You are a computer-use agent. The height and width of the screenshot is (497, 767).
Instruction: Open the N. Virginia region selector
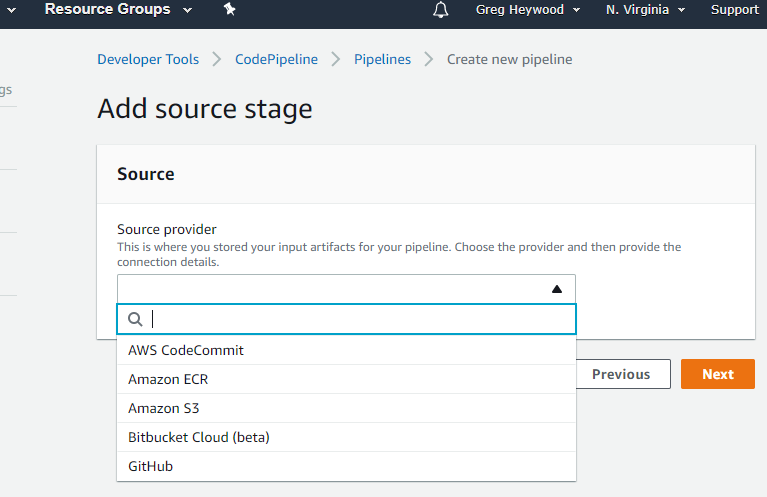coord(645,10)
